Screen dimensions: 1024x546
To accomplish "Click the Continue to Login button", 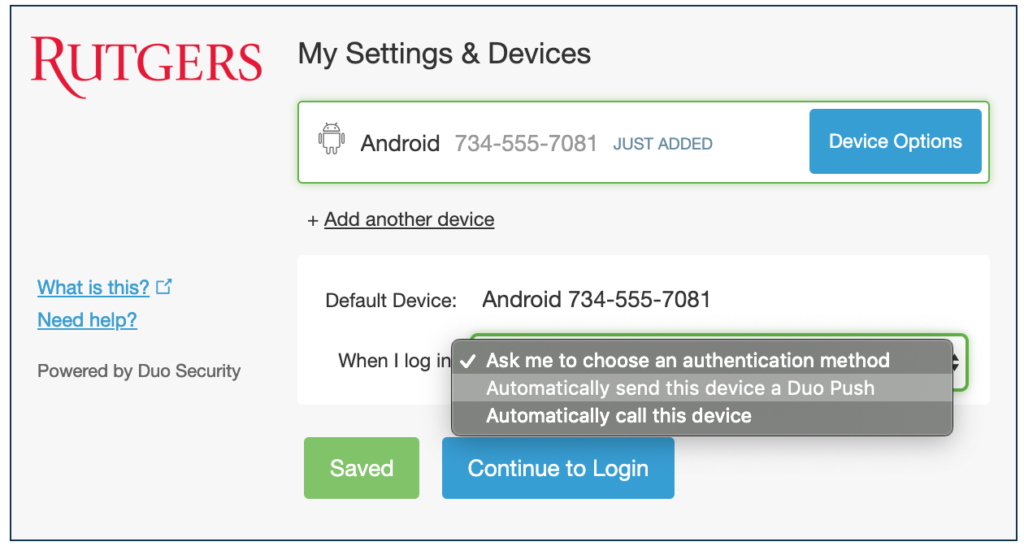I will point(558,468).
